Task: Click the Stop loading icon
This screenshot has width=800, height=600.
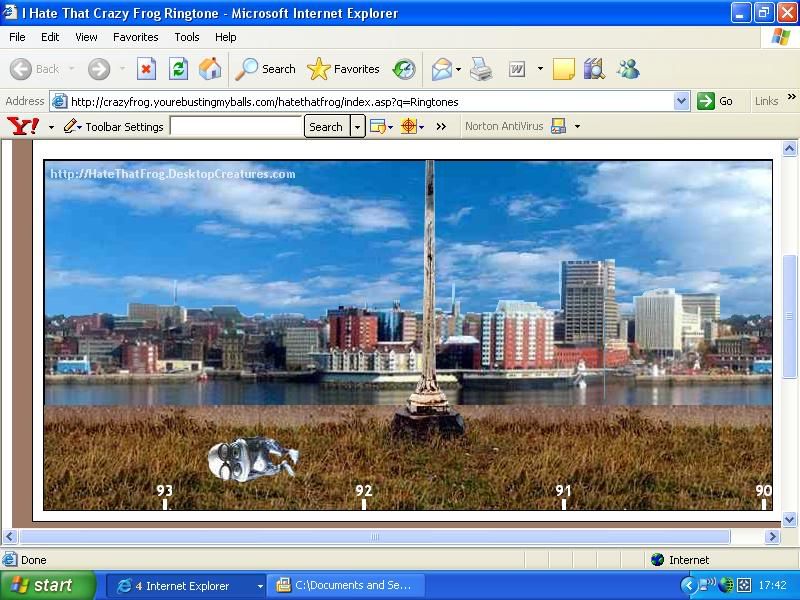Action: [146, 69]
